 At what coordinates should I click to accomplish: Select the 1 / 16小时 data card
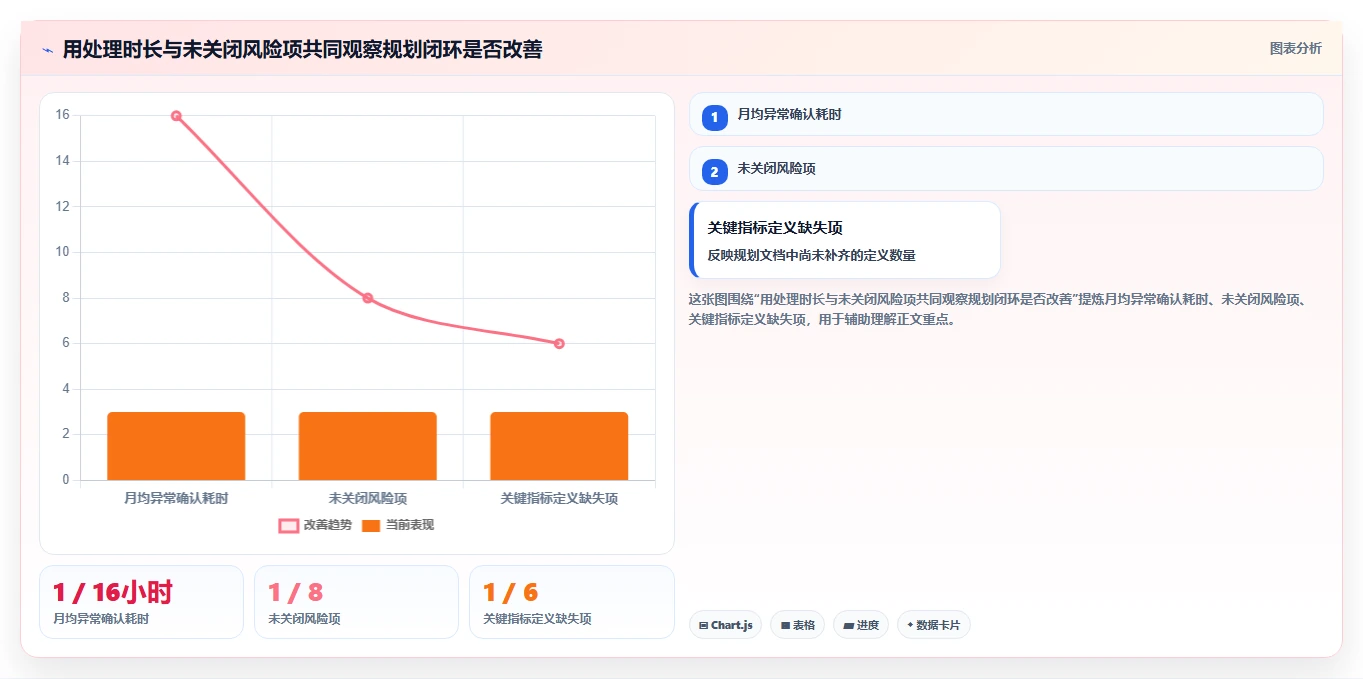pos(141,602)
